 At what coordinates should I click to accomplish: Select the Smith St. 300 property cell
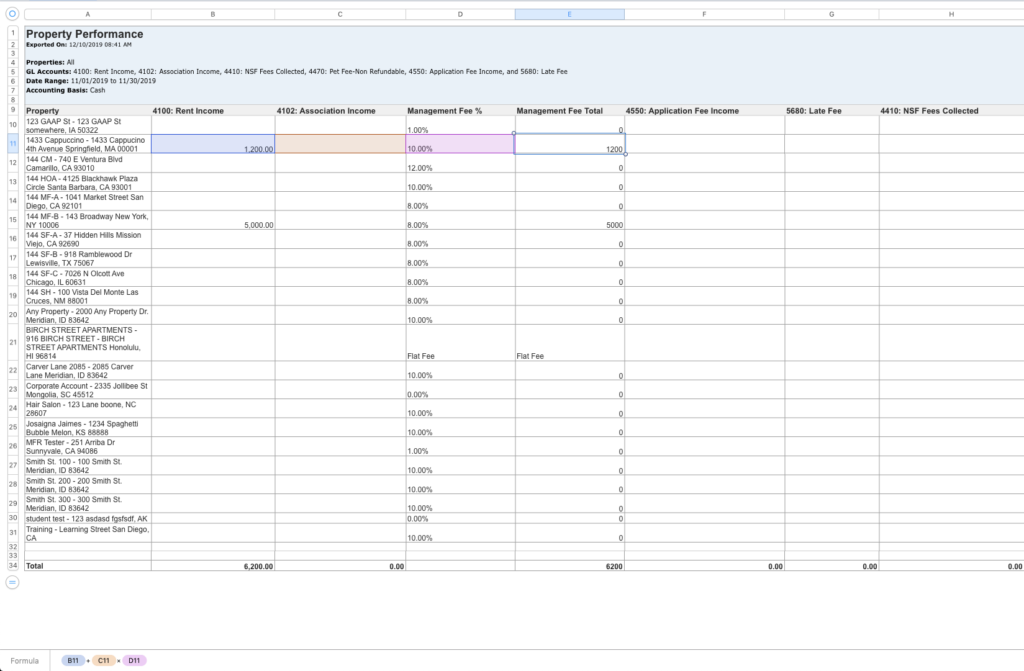[88, 504]
